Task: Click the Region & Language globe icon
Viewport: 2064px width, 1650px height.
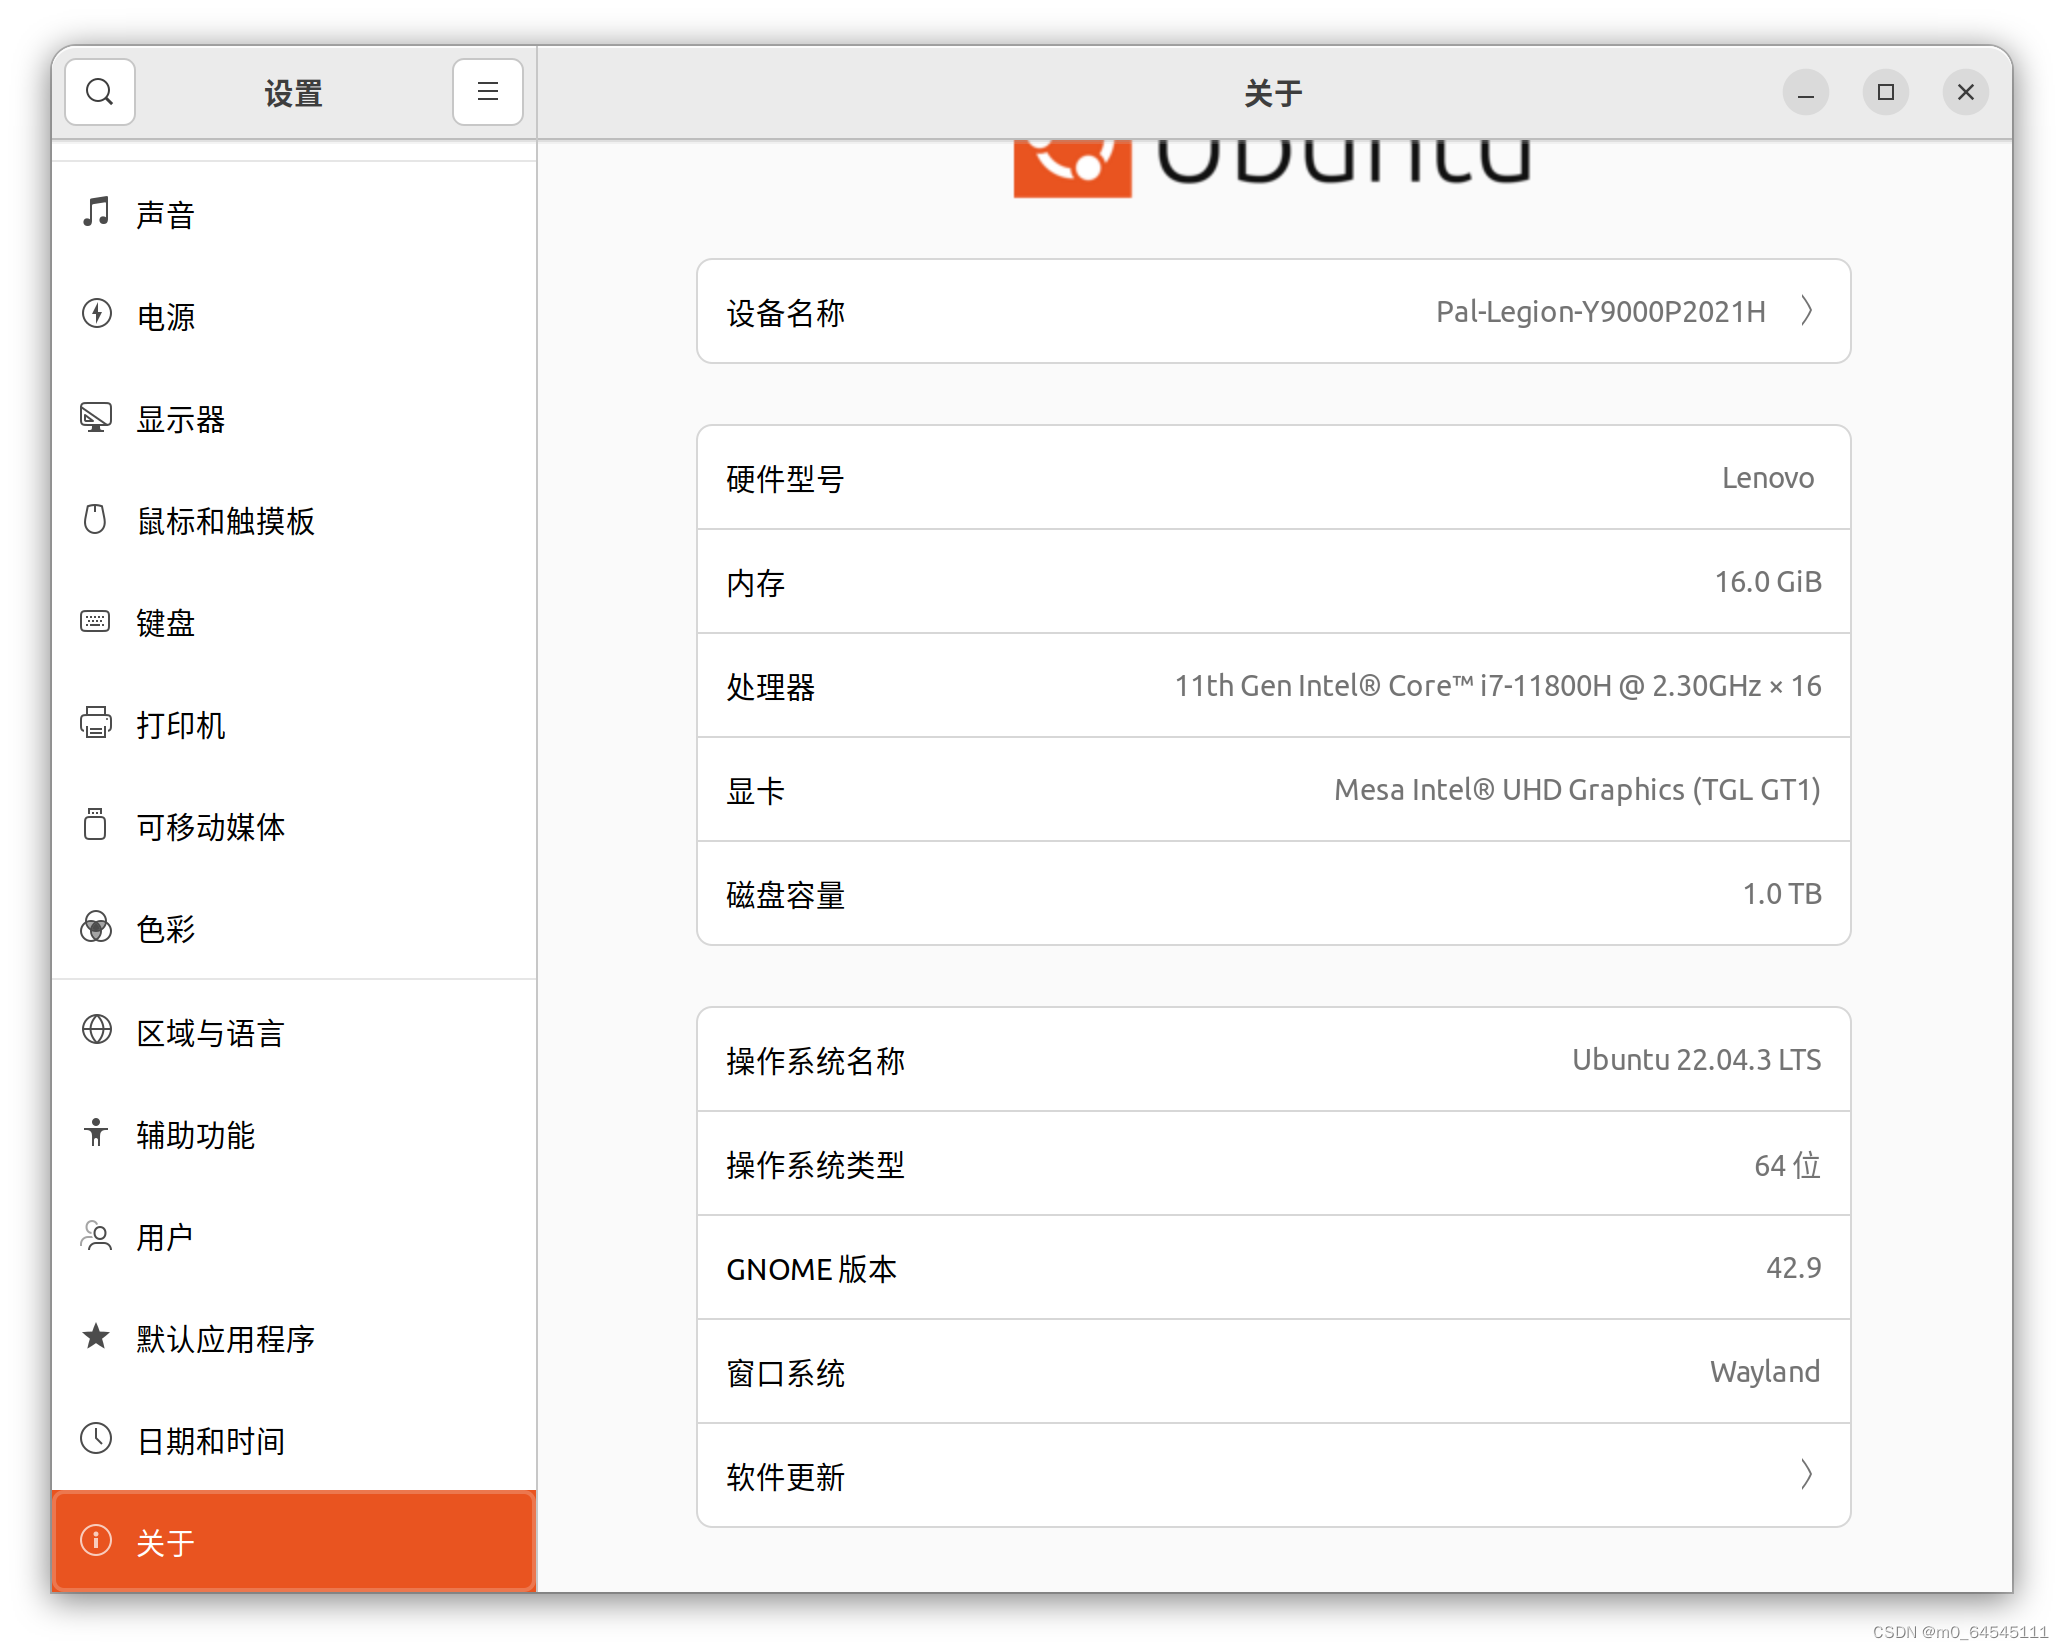Action: (x=96, y=1030)
